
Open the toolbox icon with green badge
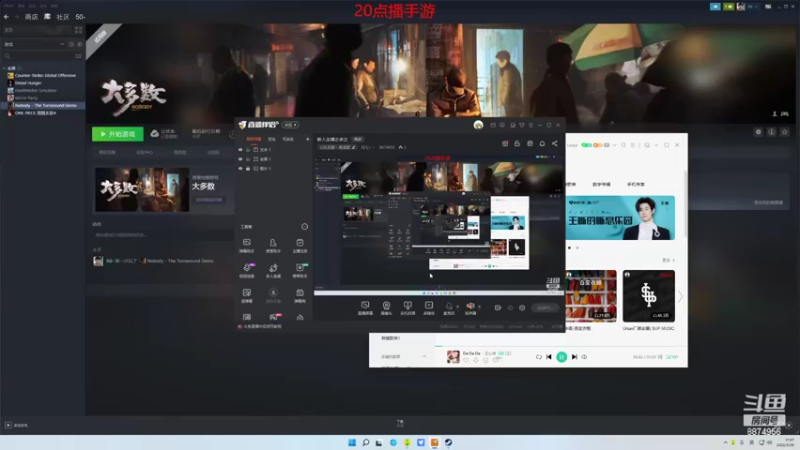tap(300, 270)
